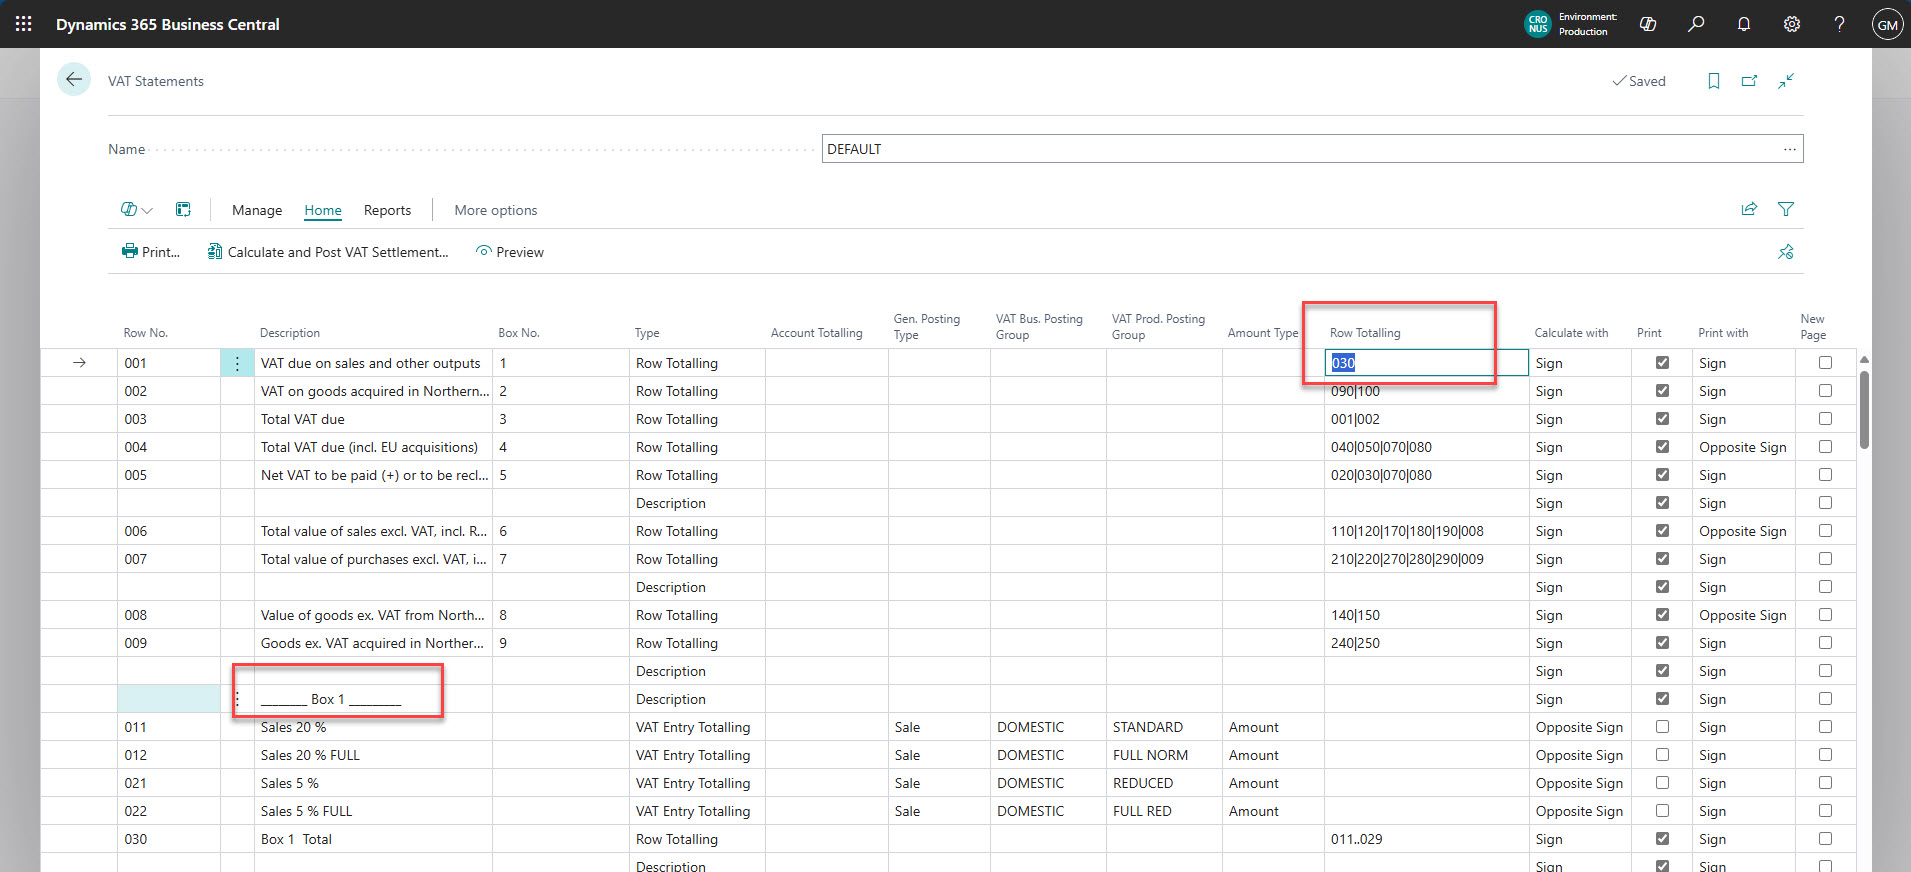Toggle Print checkbox for row 001
The width and height of the screenshot is (1911, 872).
point(1662,363)
